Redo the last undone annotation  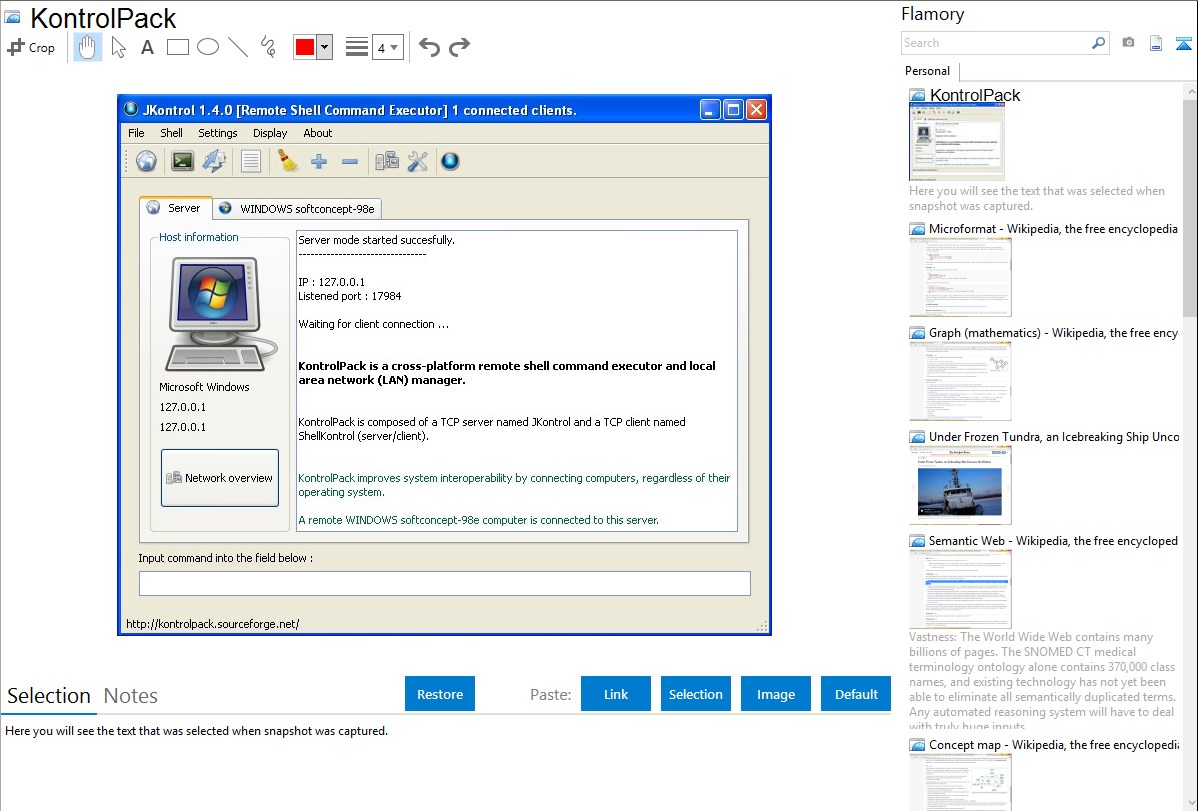click(x=459, y=47)
